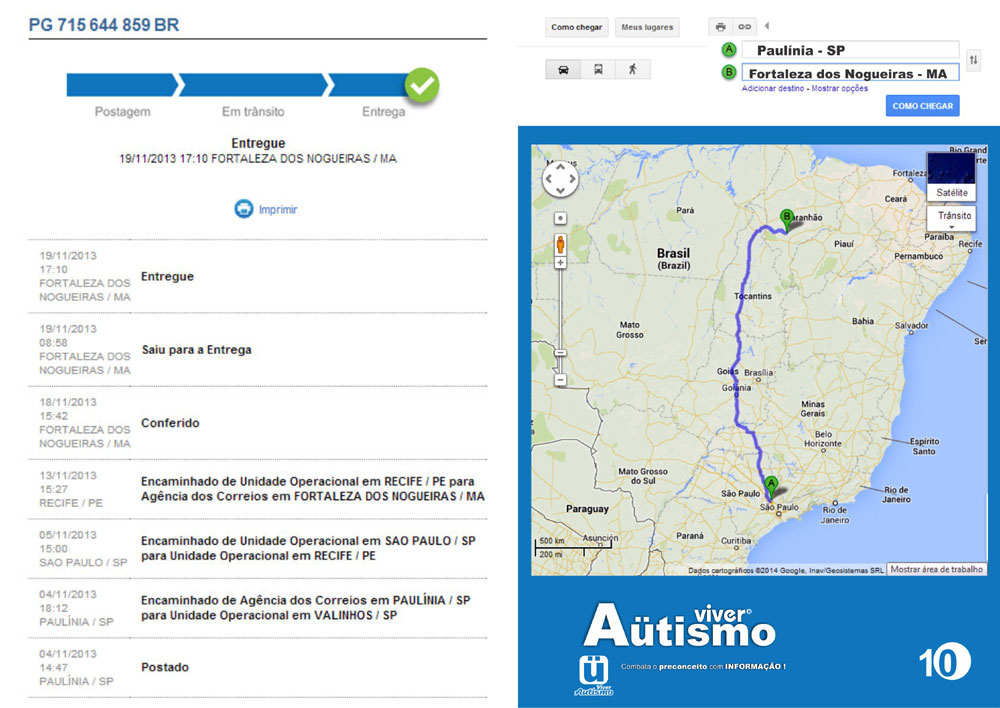This screenshot has height=708, width=1000.
Task: Open the Trânsito dropdown on map
Action: [950, 218]
